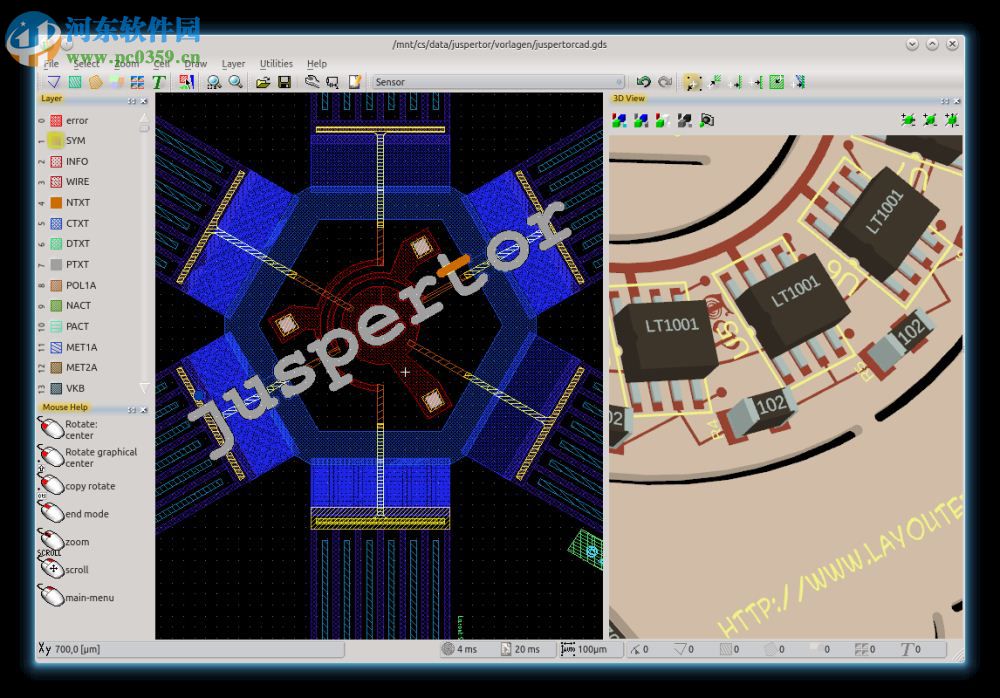1000x698 pixels.
Task: Open a file with the folder icon
Action: [x=263, y=82]
